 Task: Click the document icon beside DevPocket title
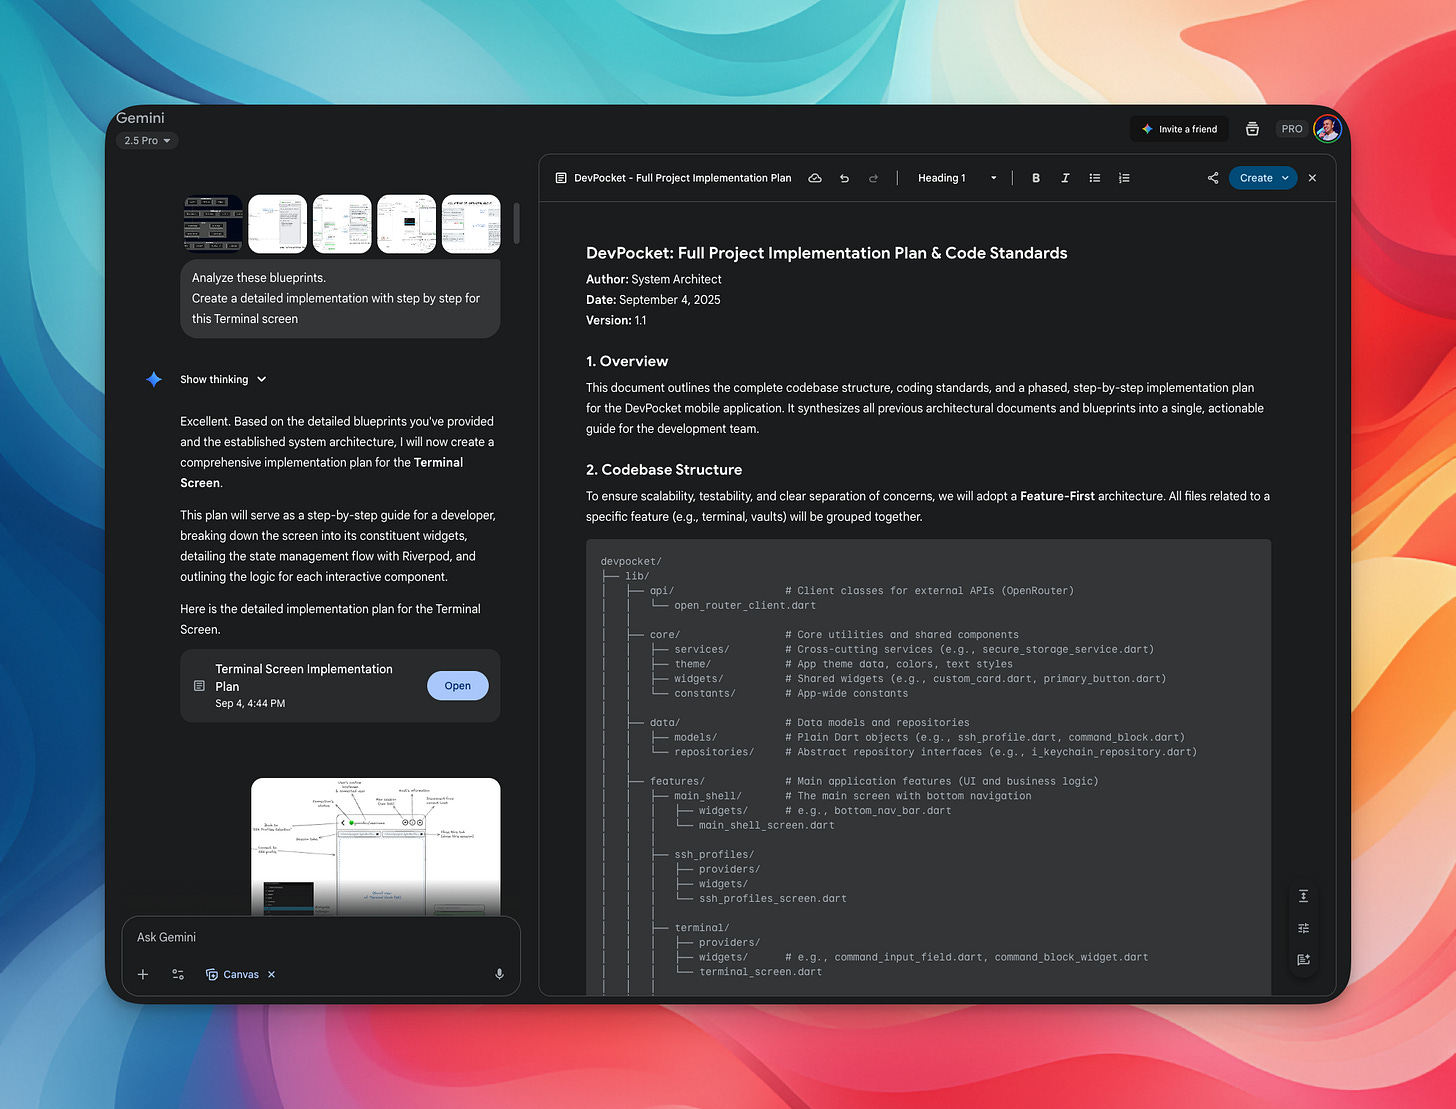pyautogui.click(x=560, y=178)
